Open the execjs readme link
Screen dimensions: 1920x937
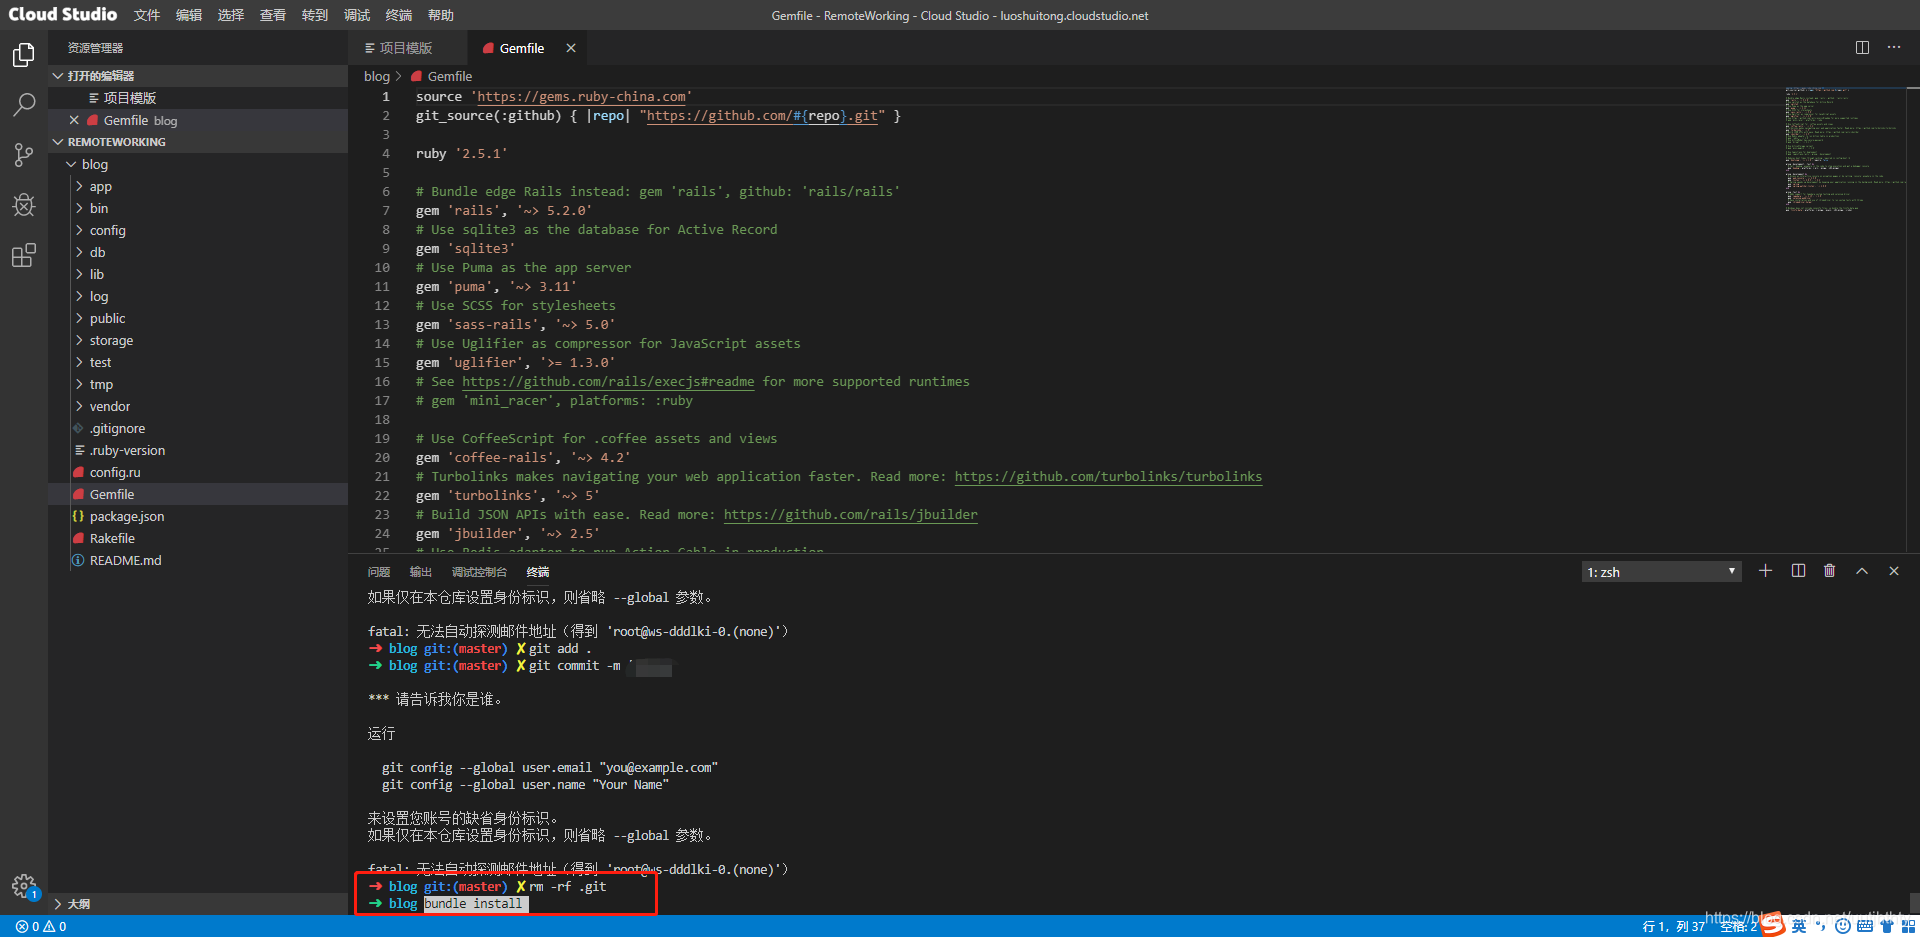click(x=608, y=382)
